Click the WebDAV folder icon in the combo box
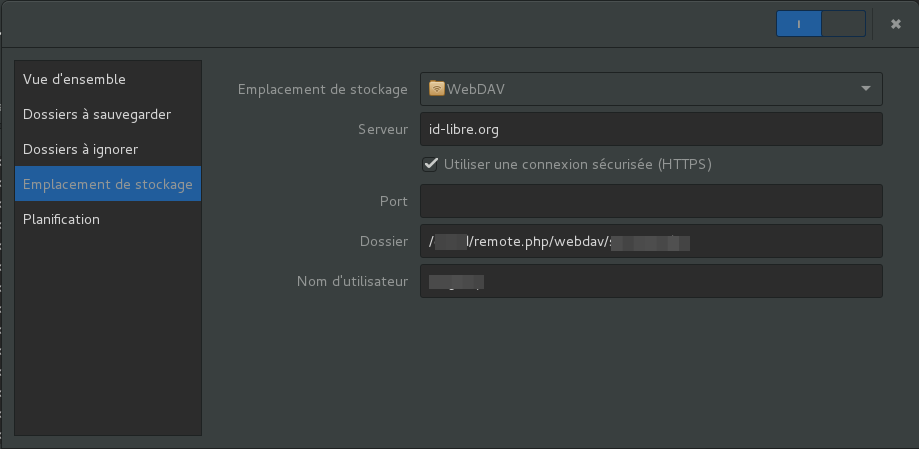This screenshot has width=919, height=449. (437, 89)
